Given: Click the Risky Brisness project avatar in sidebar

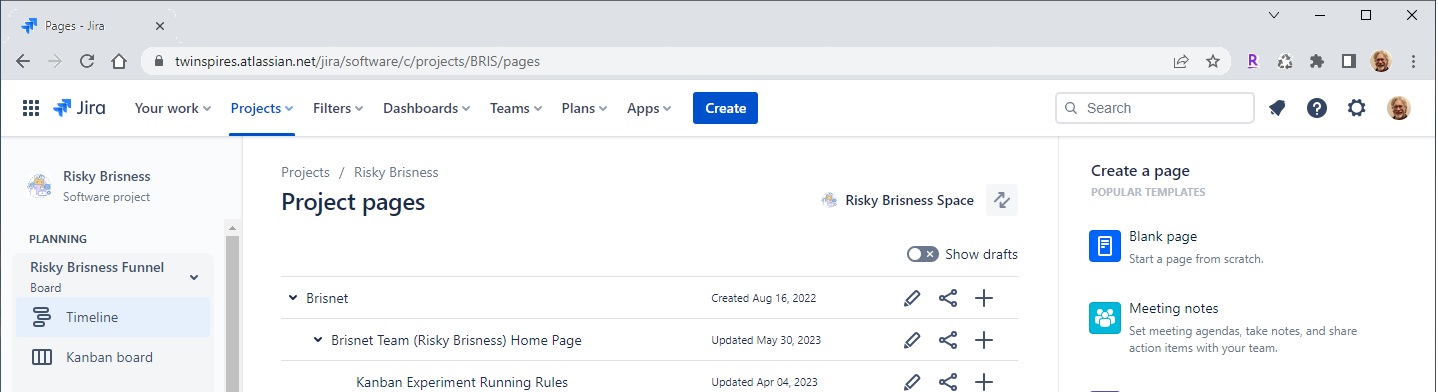Looking at the screenshot, I should [x=39, y=186].
